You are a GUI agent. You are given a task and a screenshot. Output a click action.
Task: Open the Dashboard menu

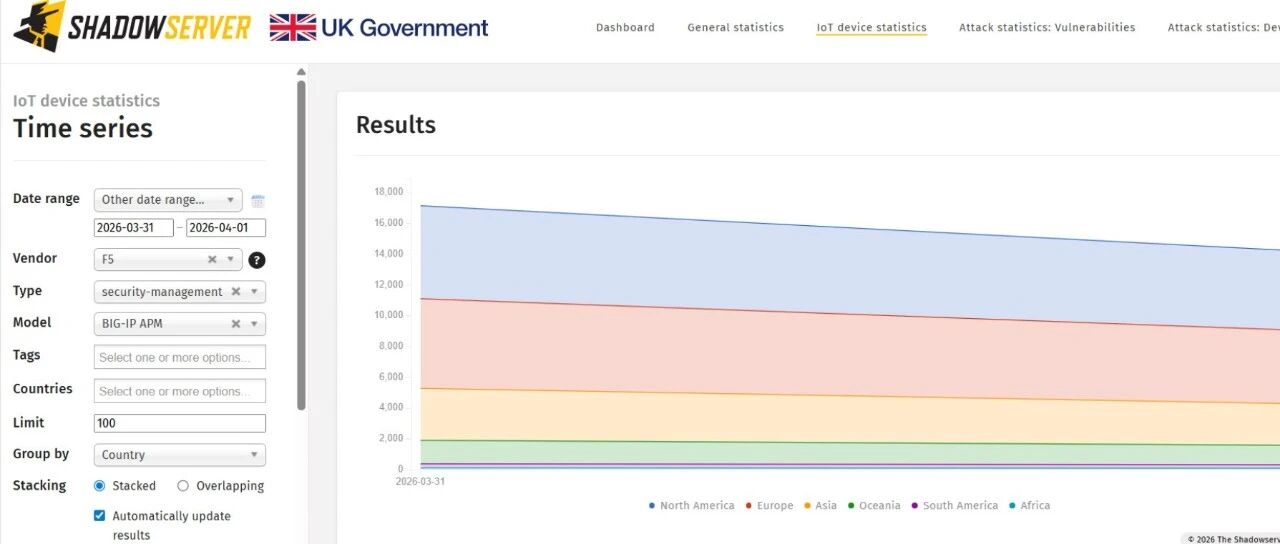point(625,28)
